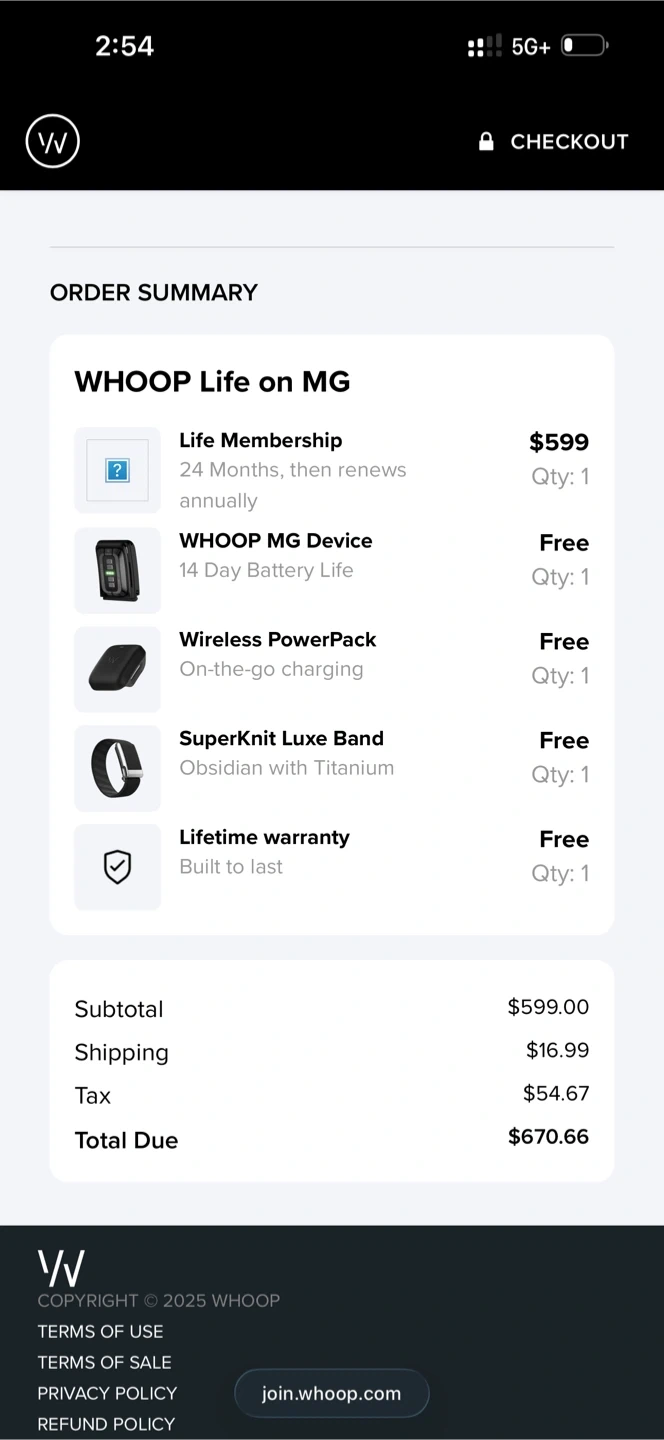Tap the WHOOP footer logo
This screenshot has width=664, height=1440.
pyautogui.click(x=61, y=1268)
